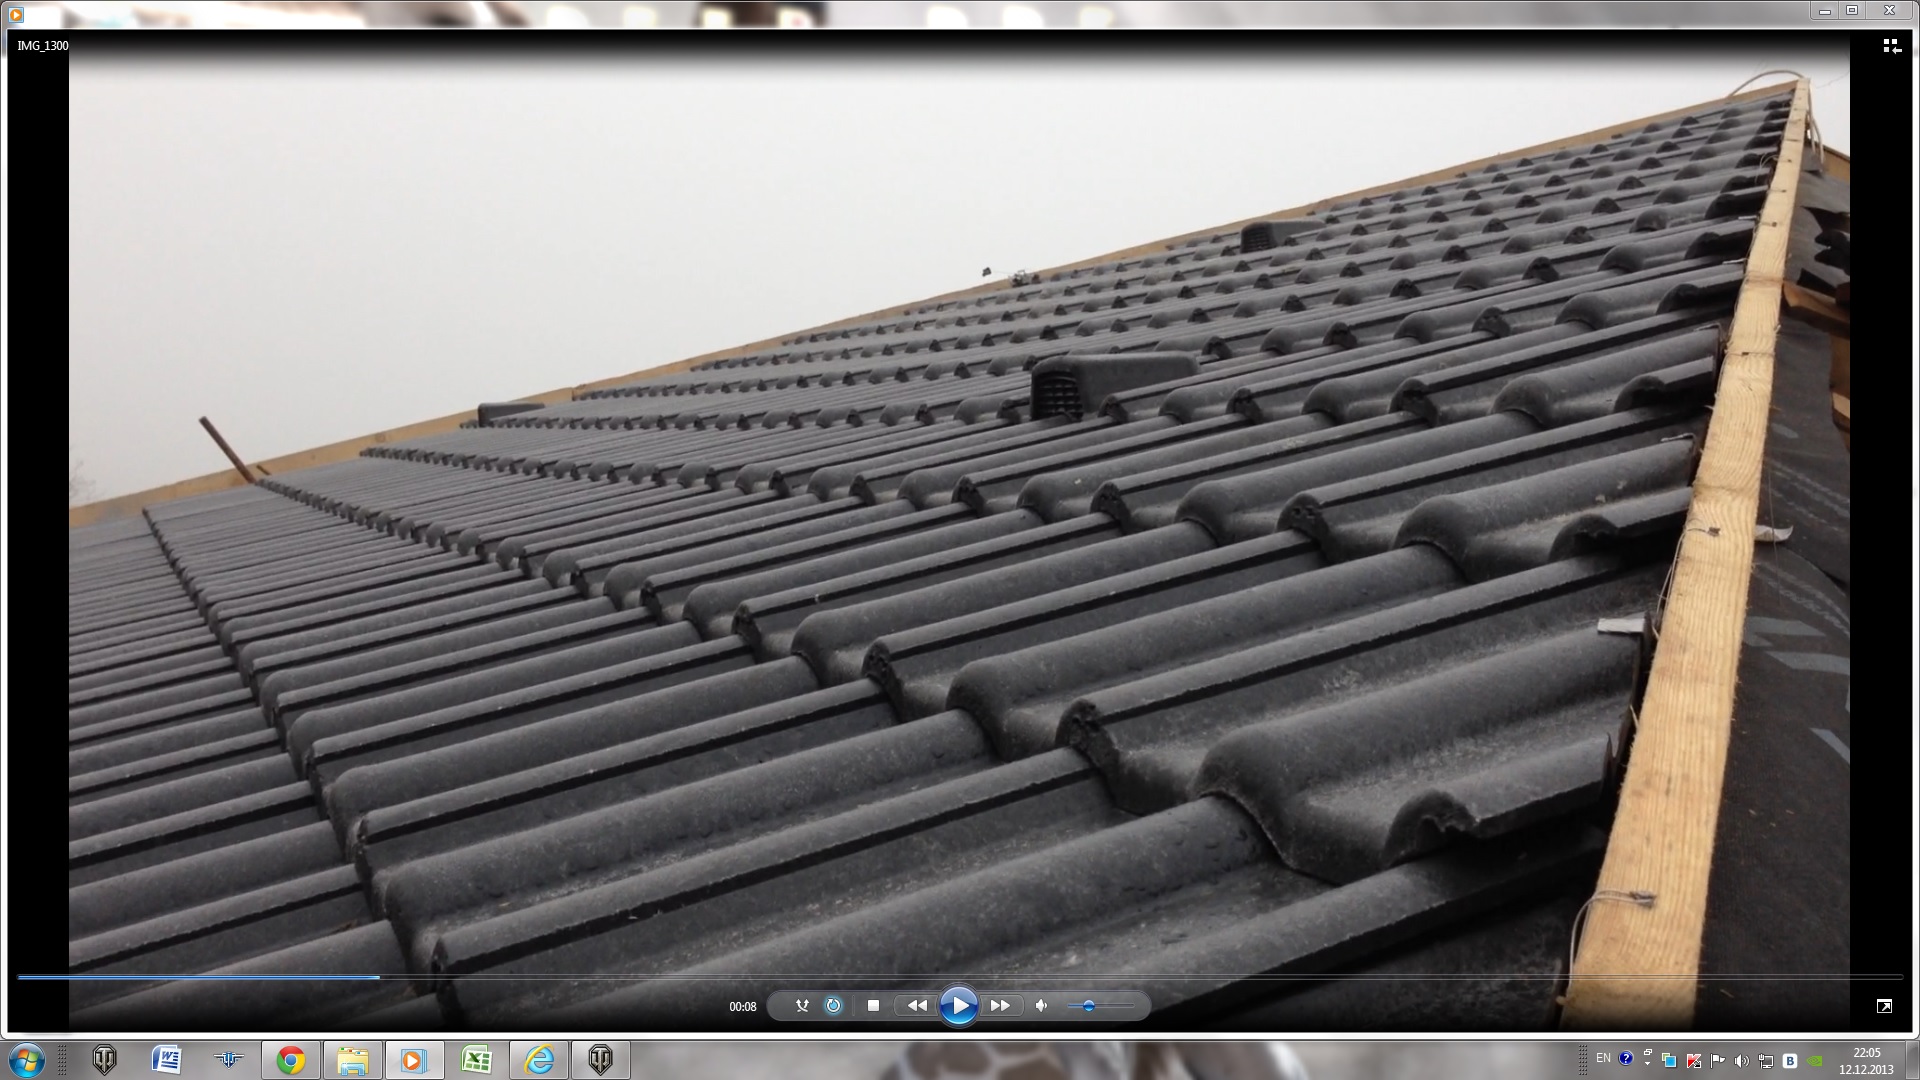
Task: Open VKontakte tray icon
Action: pos(1790,1061)
